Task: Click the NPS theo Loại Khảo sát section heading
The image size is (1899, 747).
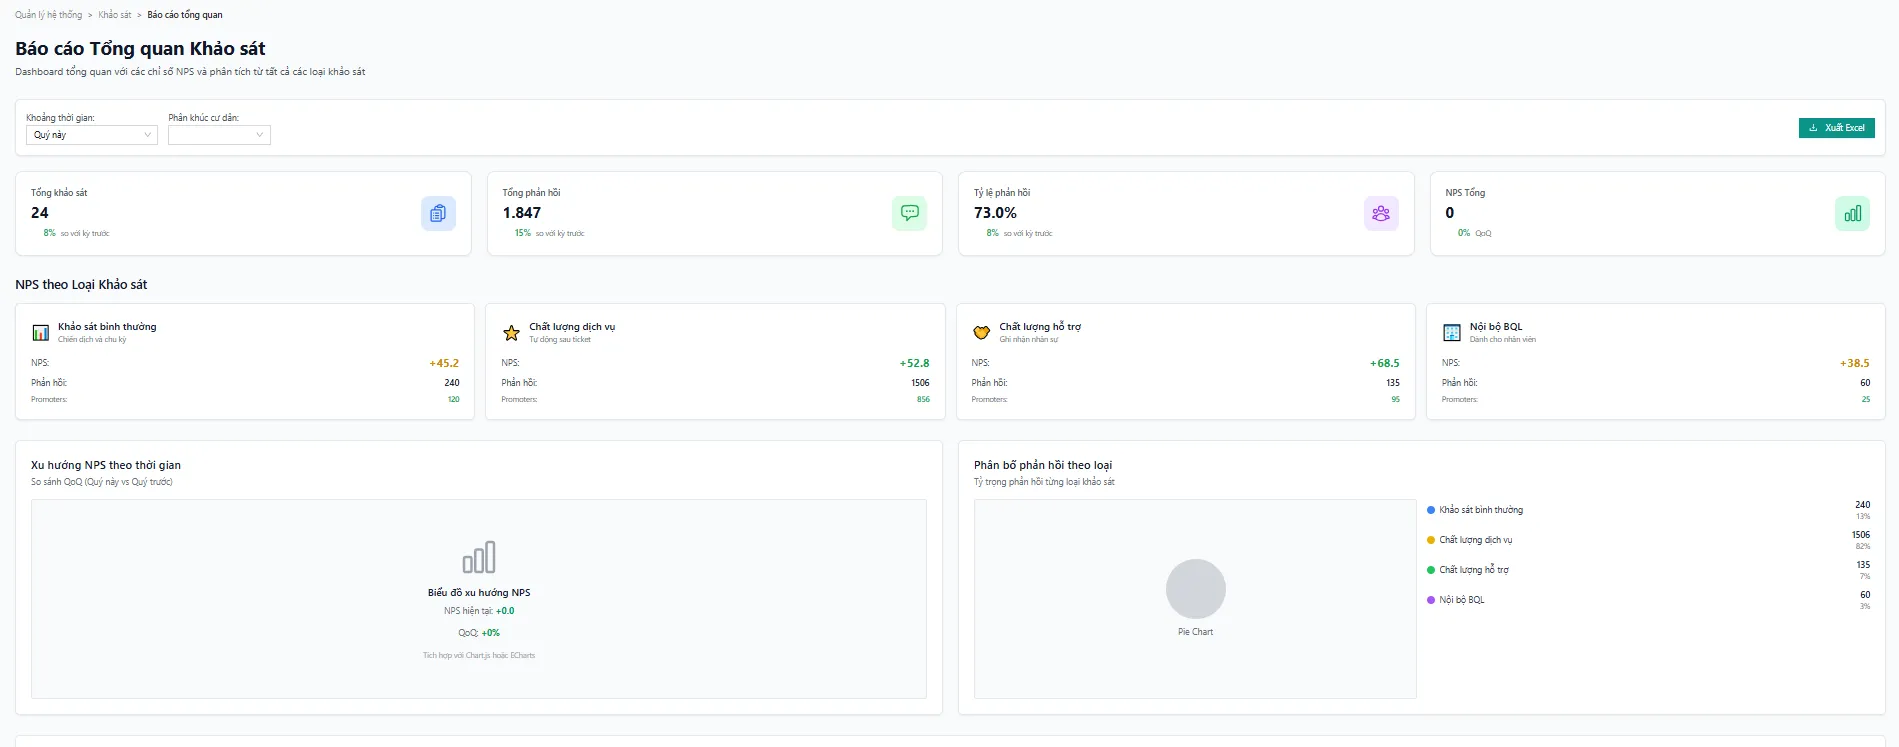Action: tap(81, 285)
